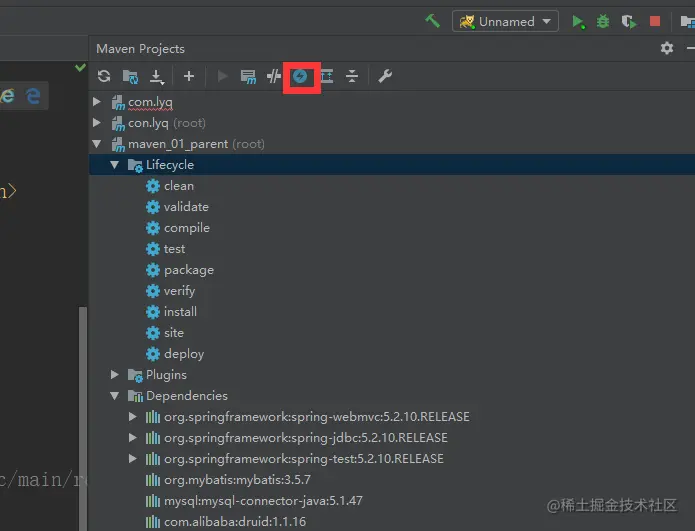
Task: Collapse the maven_01_parent (root) node
Action: (97, 144)
